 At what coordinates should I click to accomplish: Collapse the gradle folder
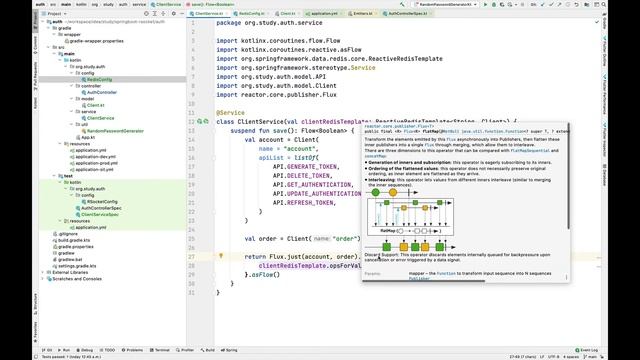[49, 28]
